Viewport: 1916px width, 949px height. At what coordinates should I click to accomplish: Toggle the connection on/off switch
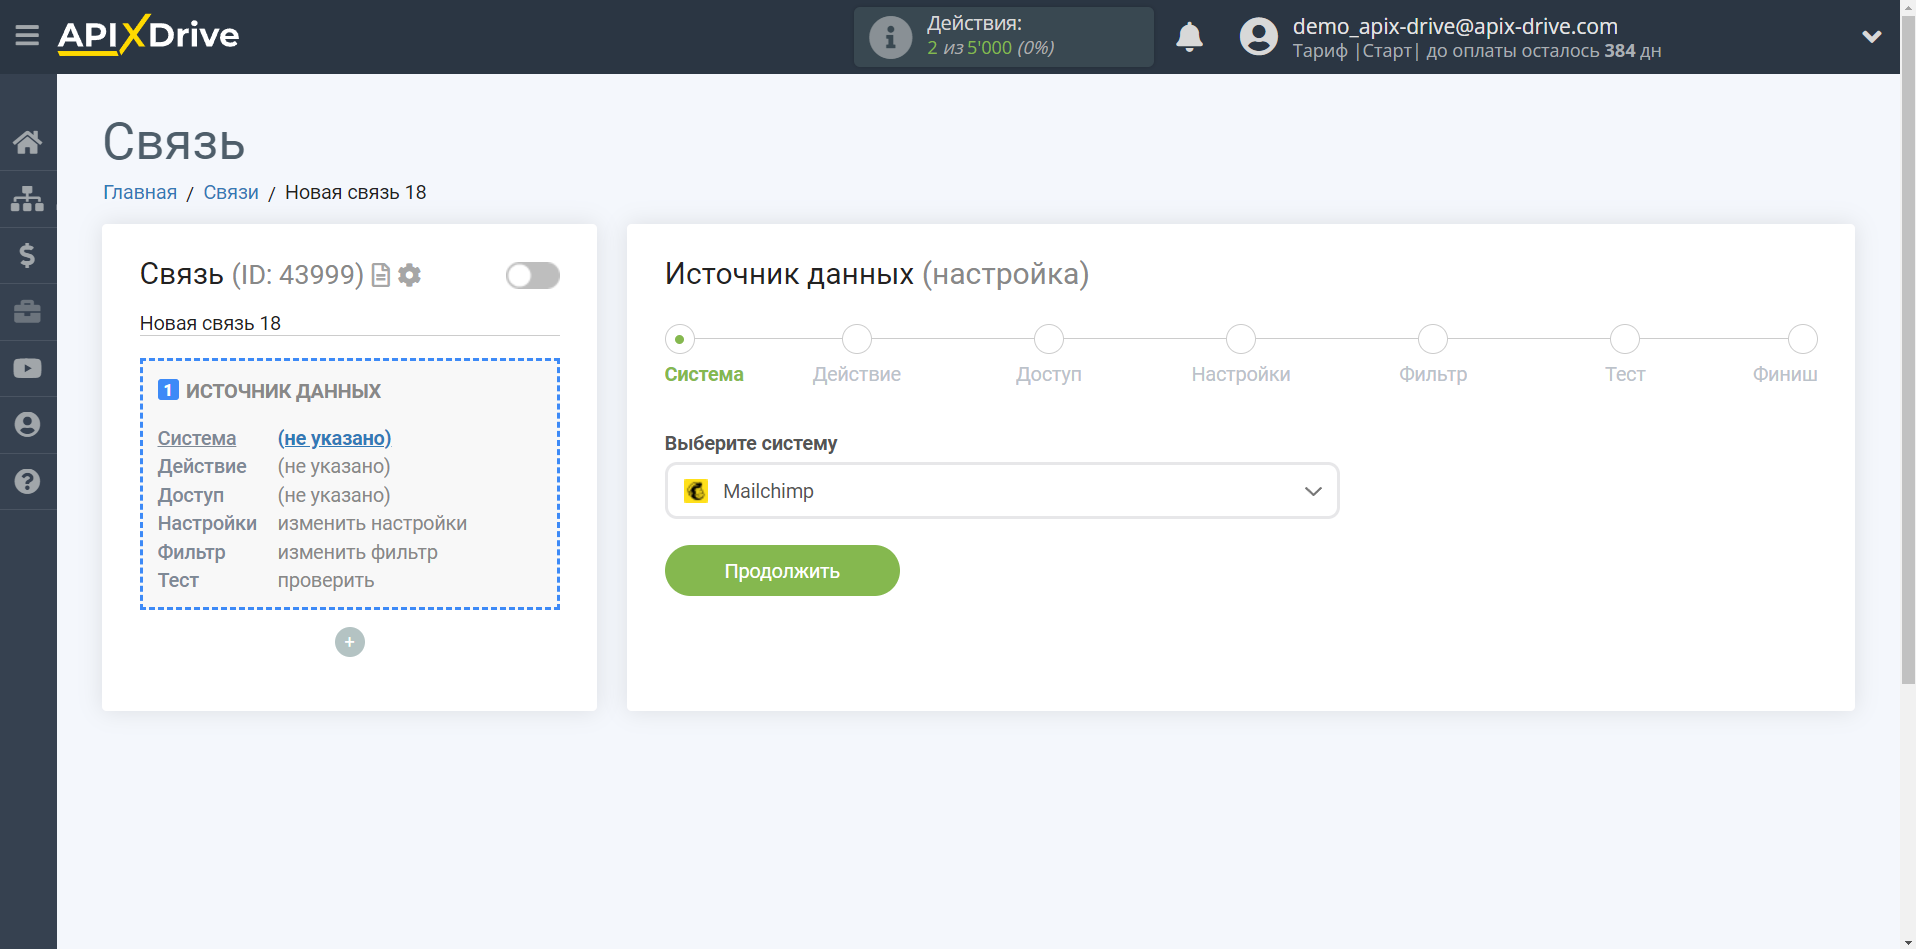532,275
